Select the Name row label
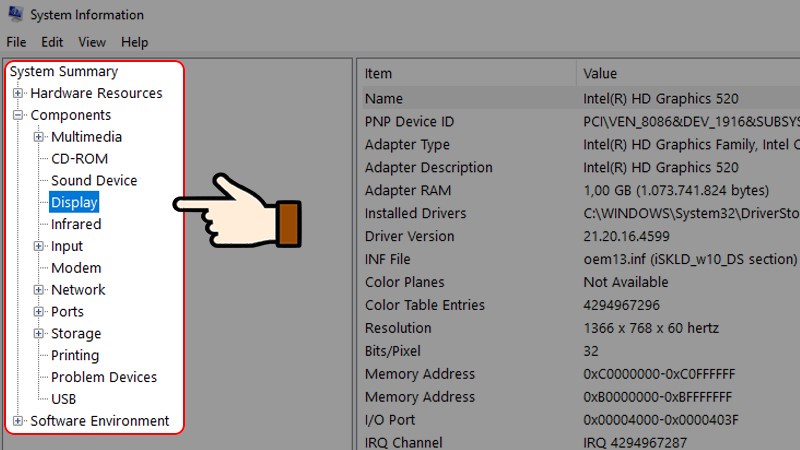The width and height of the screenshot is (800, 450). click(384, 98)
